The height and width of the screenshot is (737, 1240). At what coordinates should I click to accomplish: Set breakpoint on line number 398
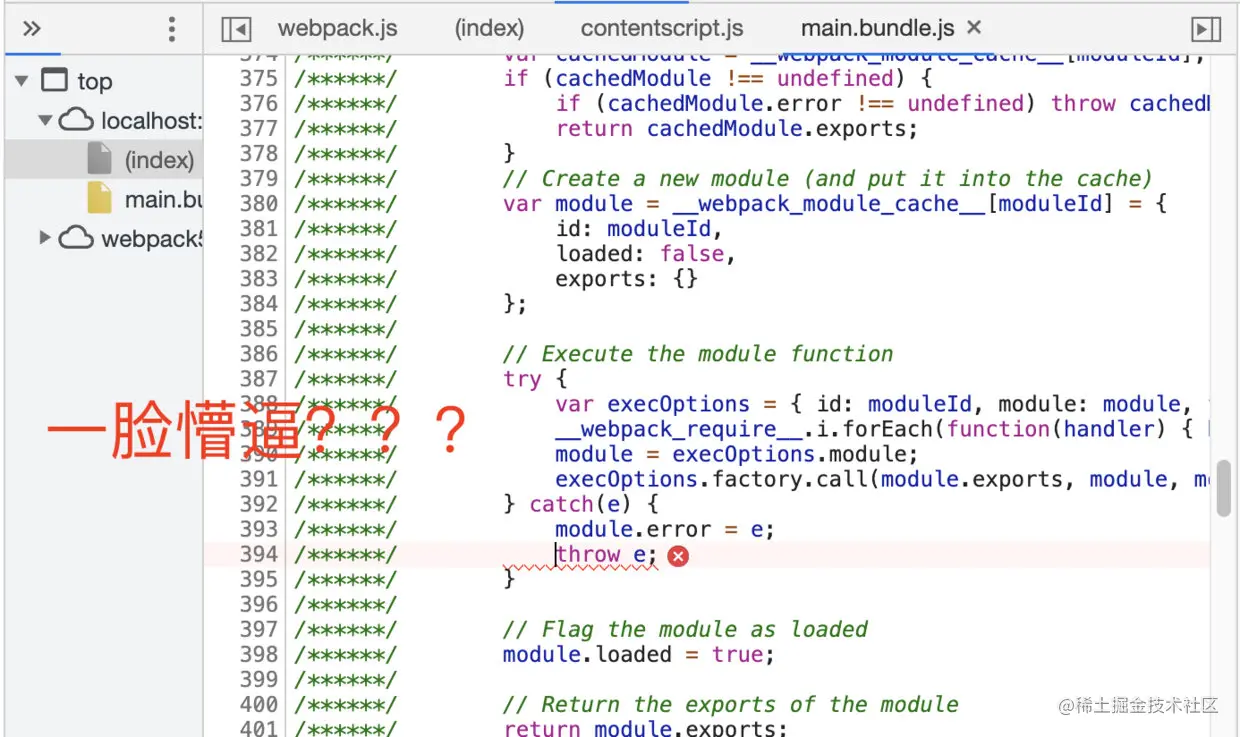259,654
